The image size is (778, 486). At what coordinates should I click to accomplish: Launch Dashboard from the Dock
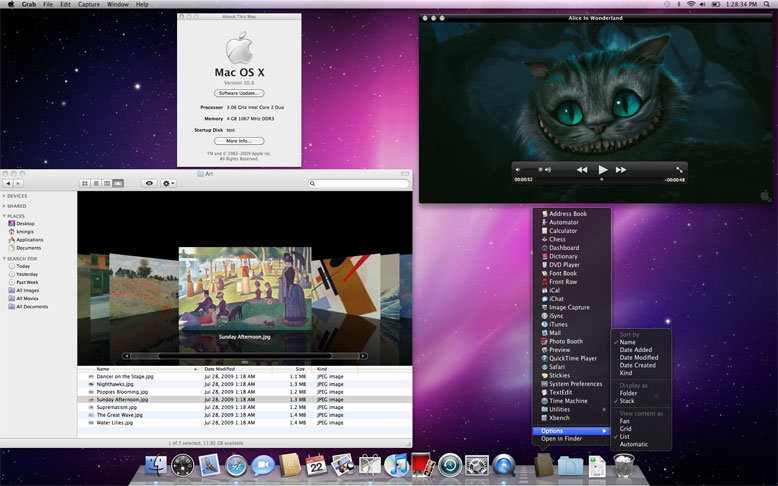(183, 466)
